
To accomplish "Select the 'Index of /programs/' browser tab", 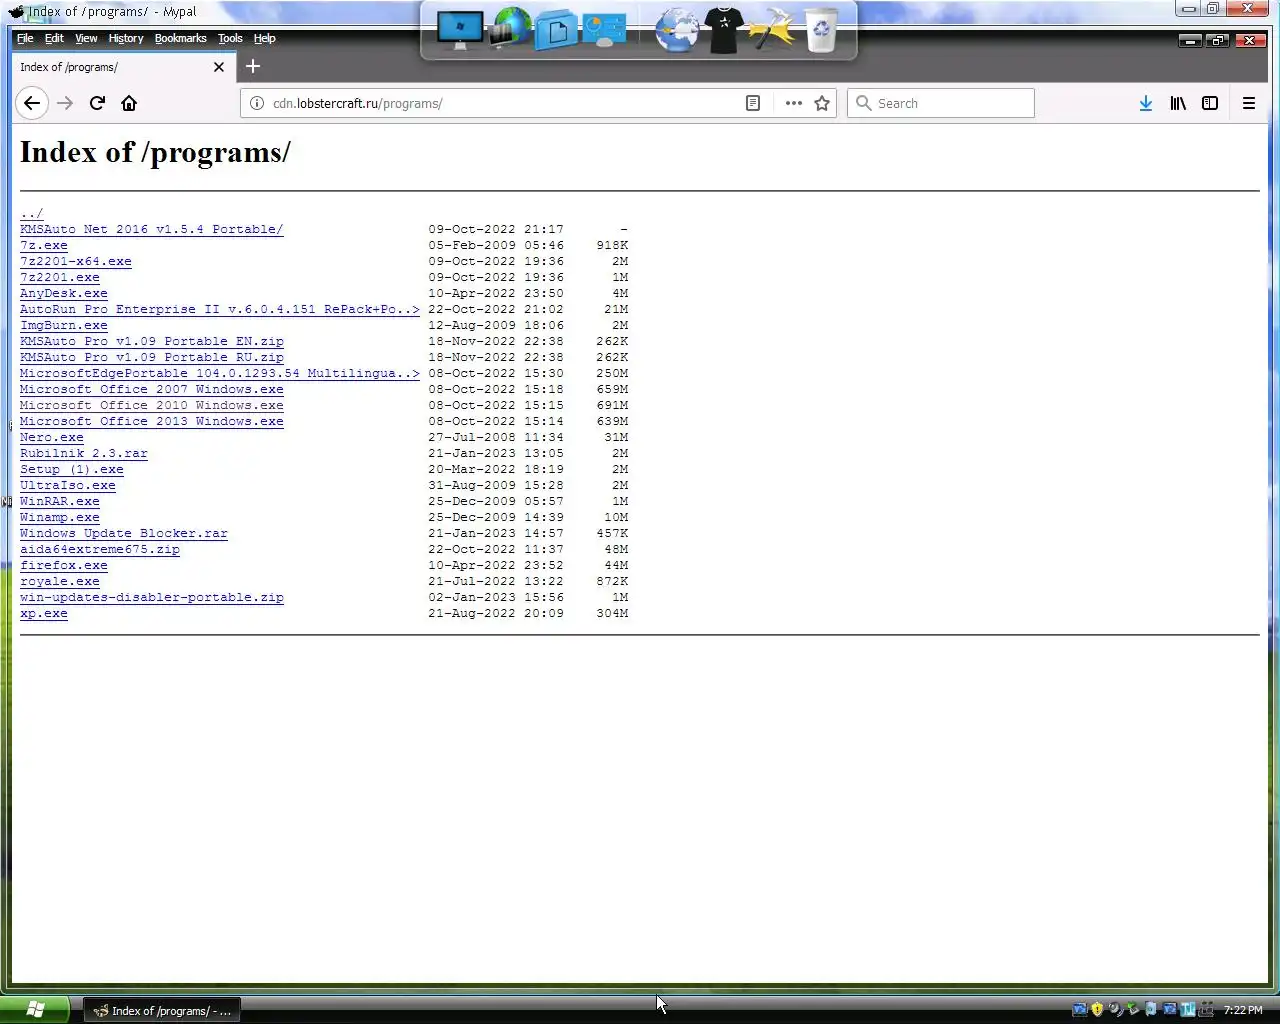I will click(123, 67).
